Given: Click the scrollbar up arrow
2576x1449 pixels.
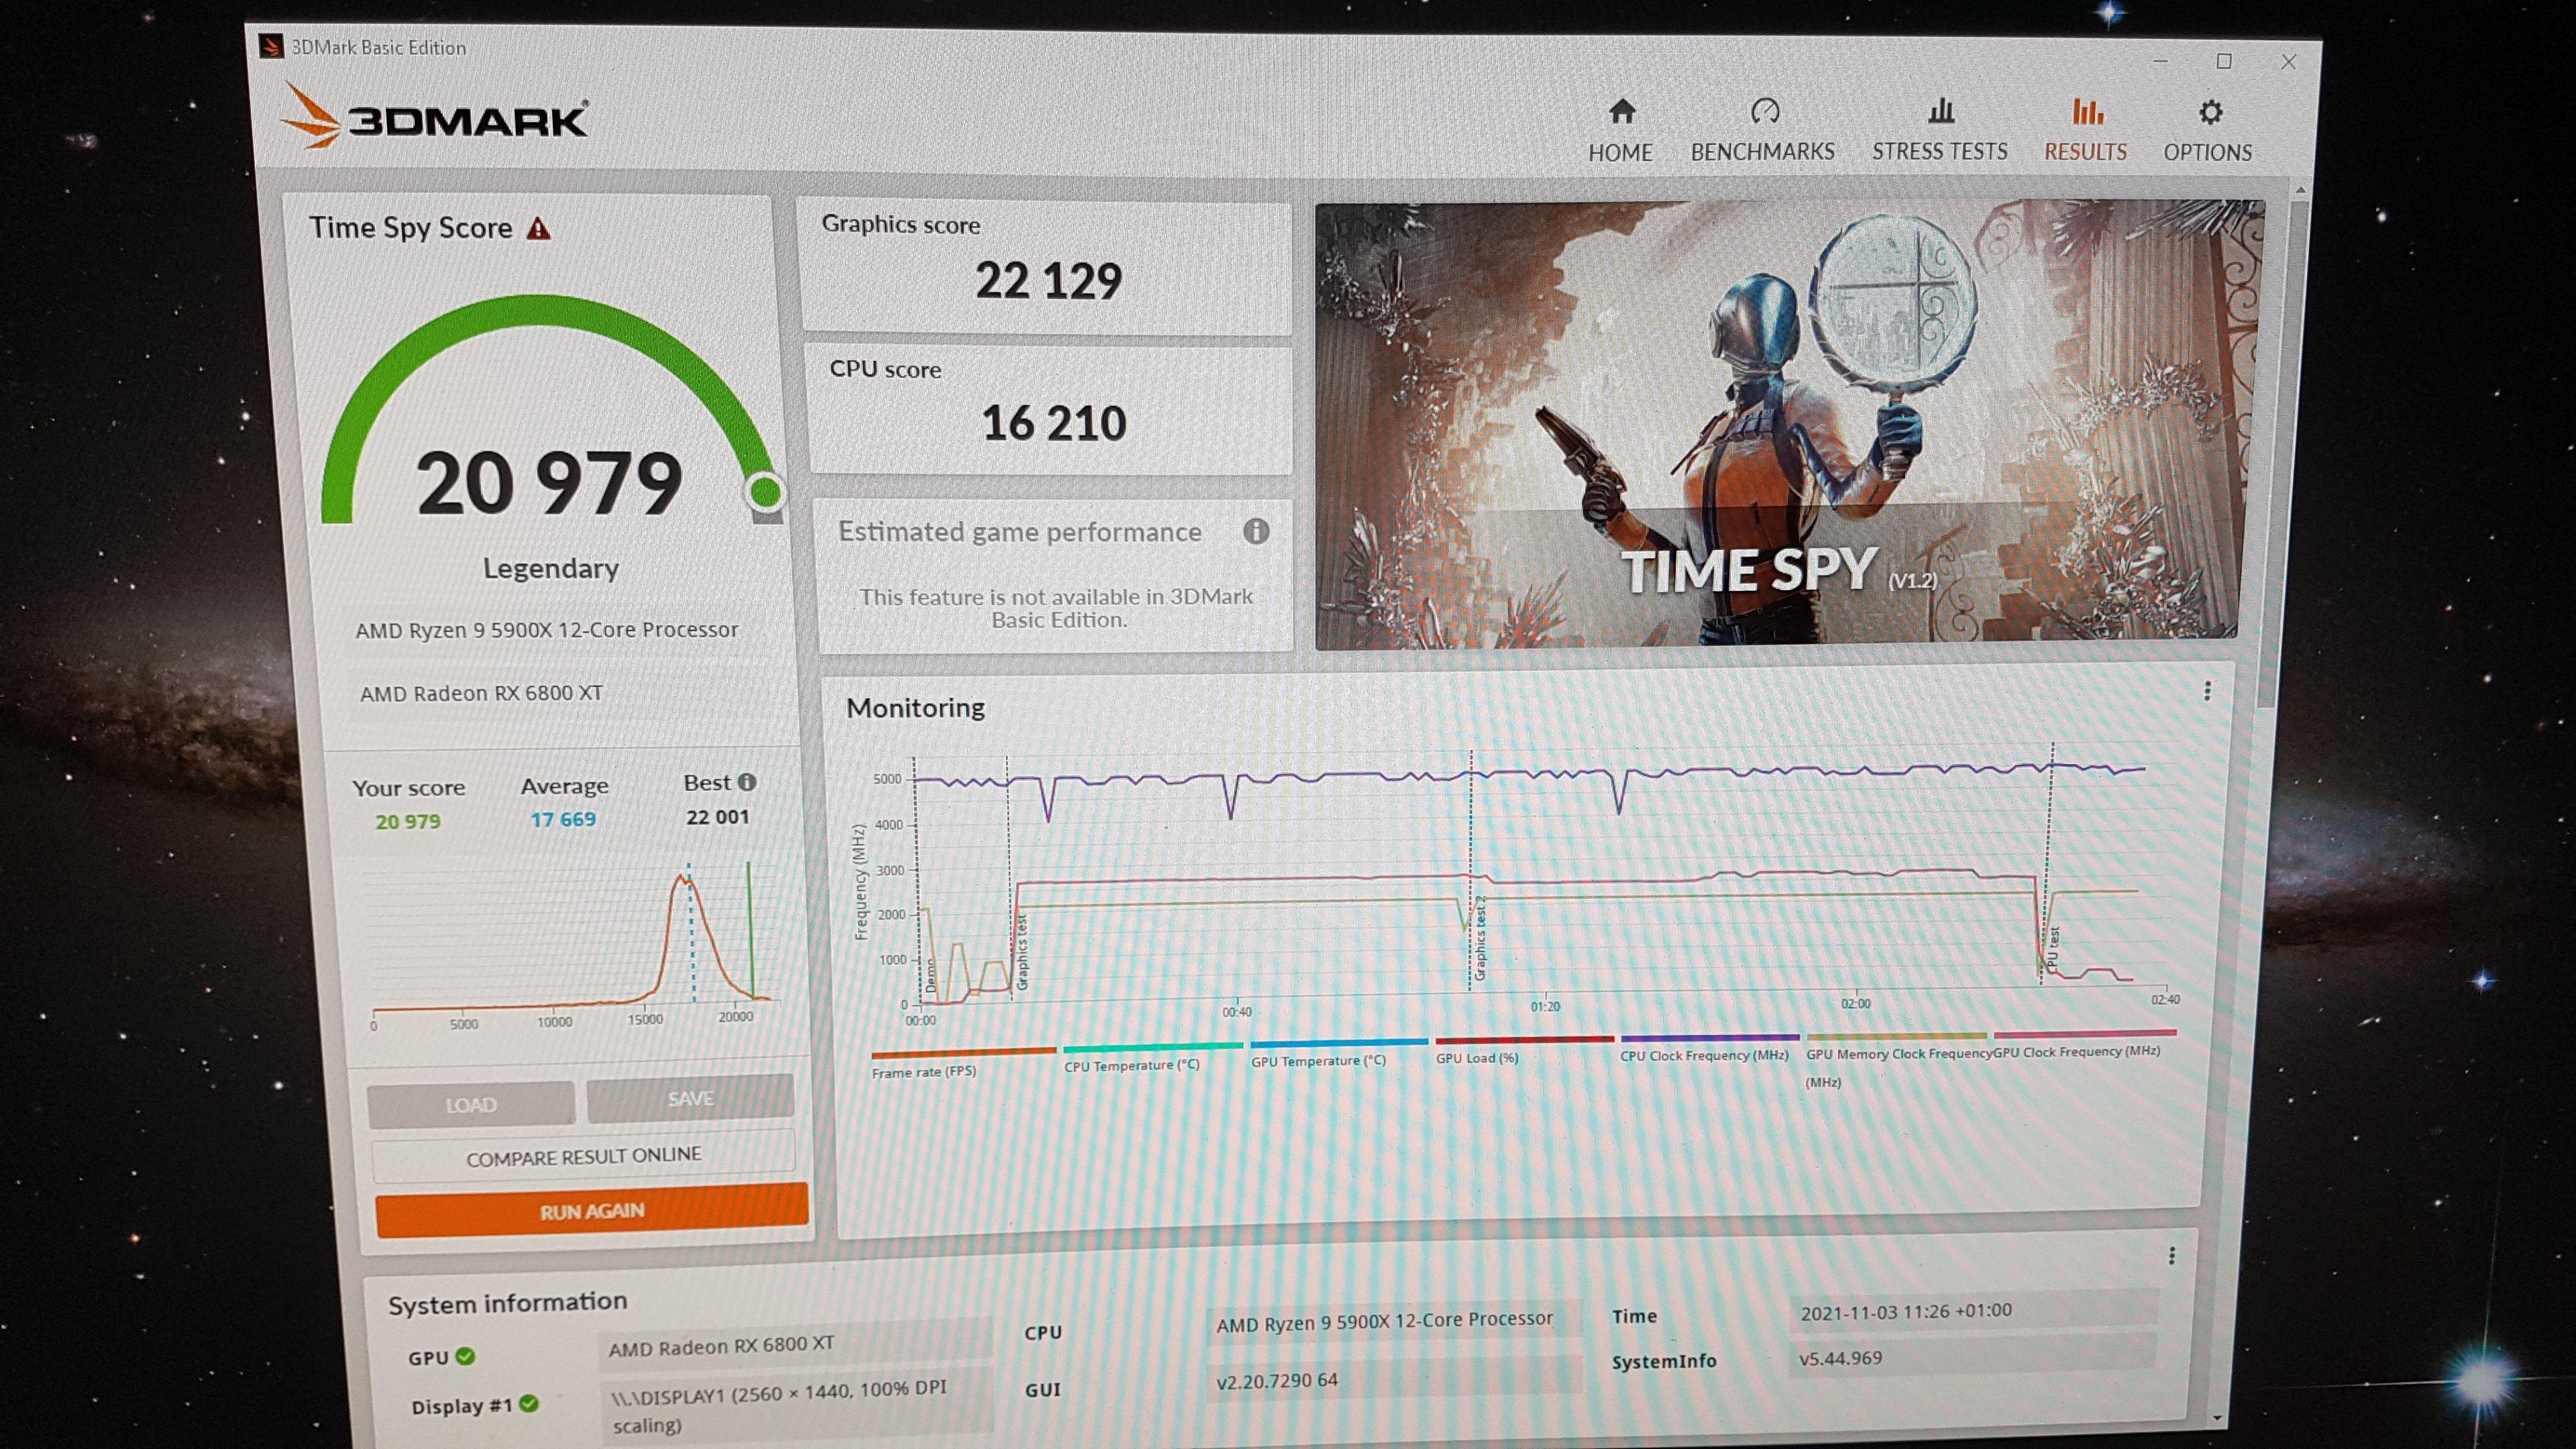Looking at the screenshot, I should pos(2300,189).
